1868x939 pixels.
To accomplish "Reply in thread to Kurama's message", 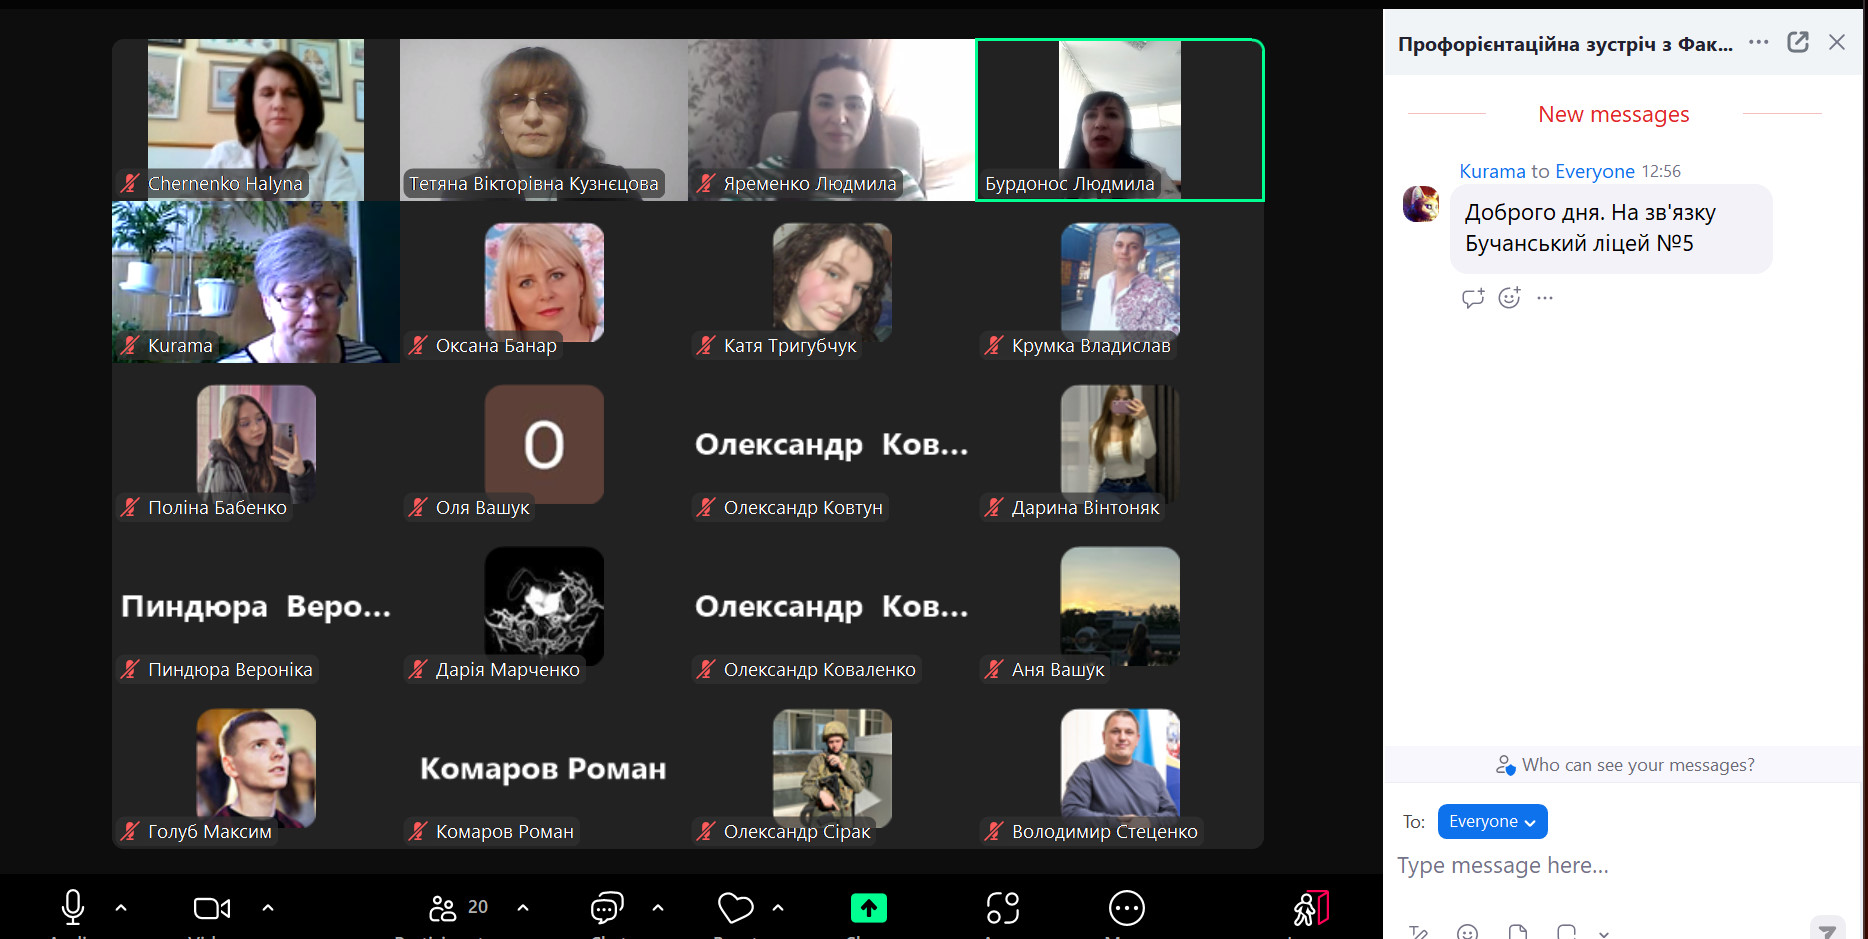I will coord(1473,298).
